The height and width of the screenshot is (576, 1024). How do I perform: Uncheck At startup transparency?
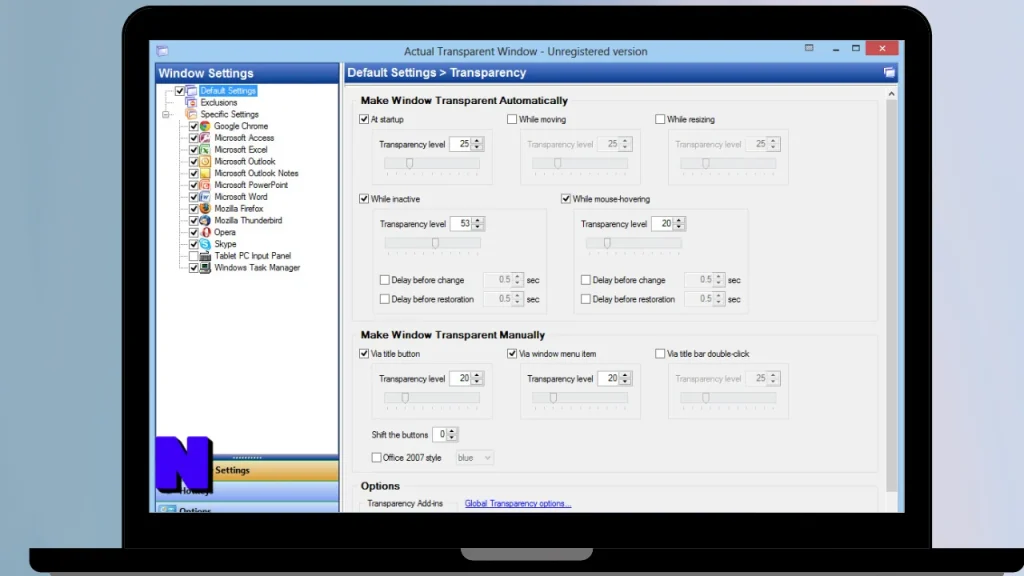[x=364, y=120]
